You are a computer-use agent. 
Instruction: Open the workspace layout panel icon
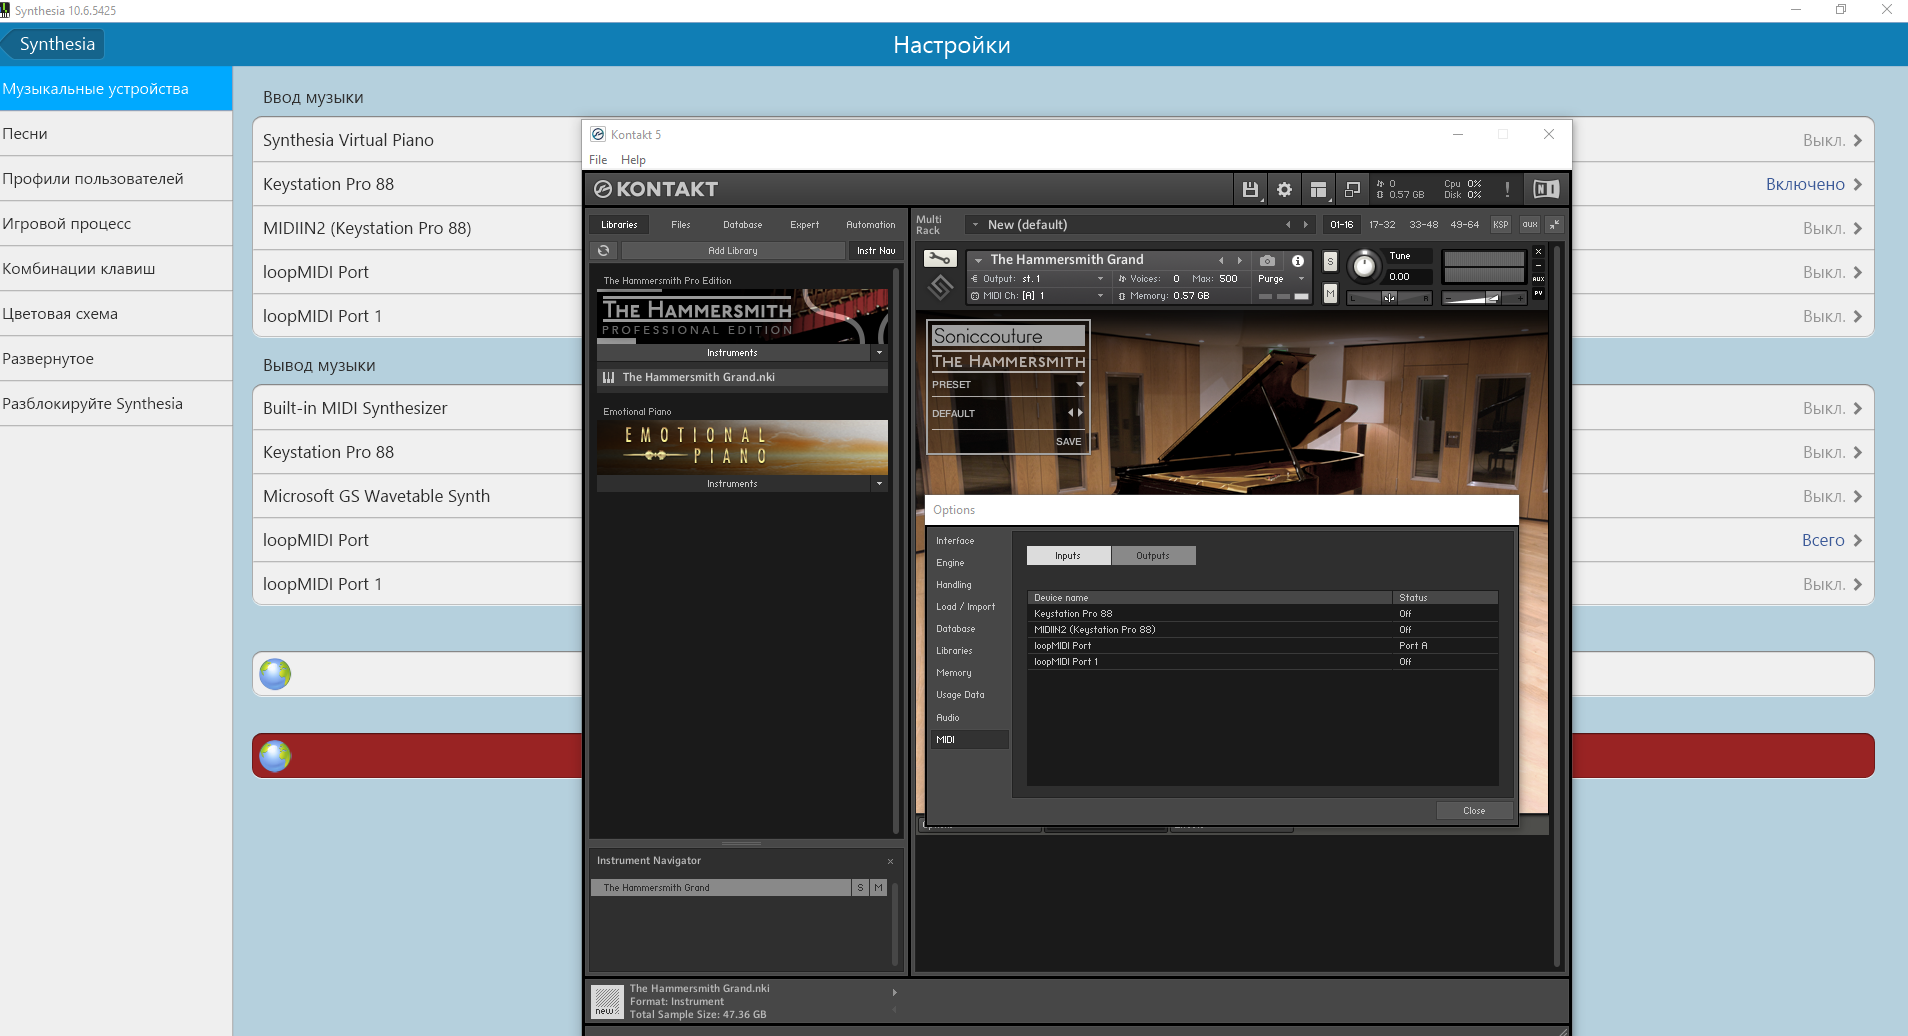coord(1318,189)
